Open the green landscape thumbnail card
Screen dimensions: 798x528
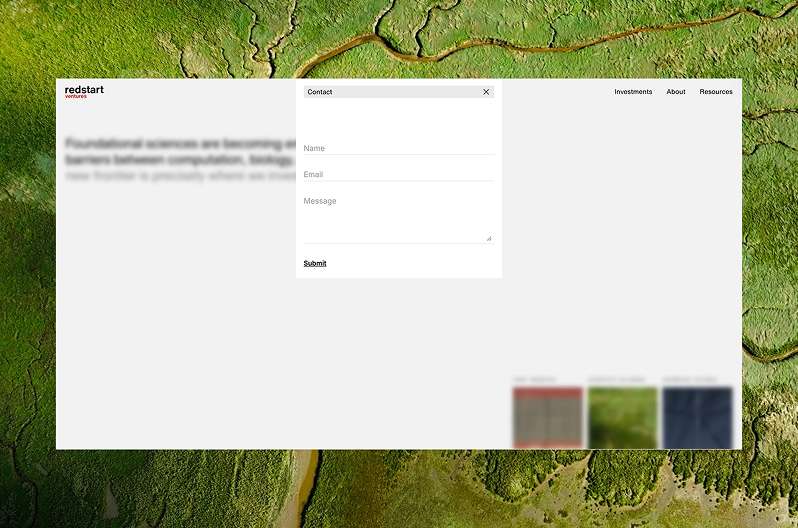point(622,417)
